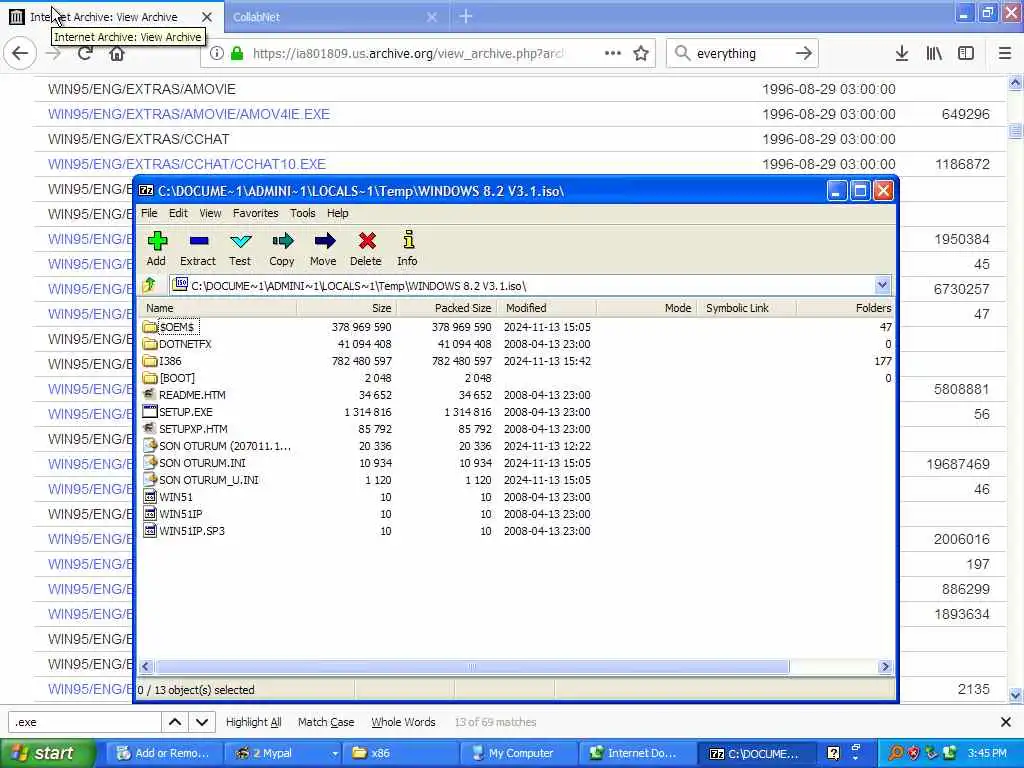Image resolution: width=1024 pixels, height=768 pixels.
Task: Select the SETUP.EXE file
Action: [x=178, y=411]
